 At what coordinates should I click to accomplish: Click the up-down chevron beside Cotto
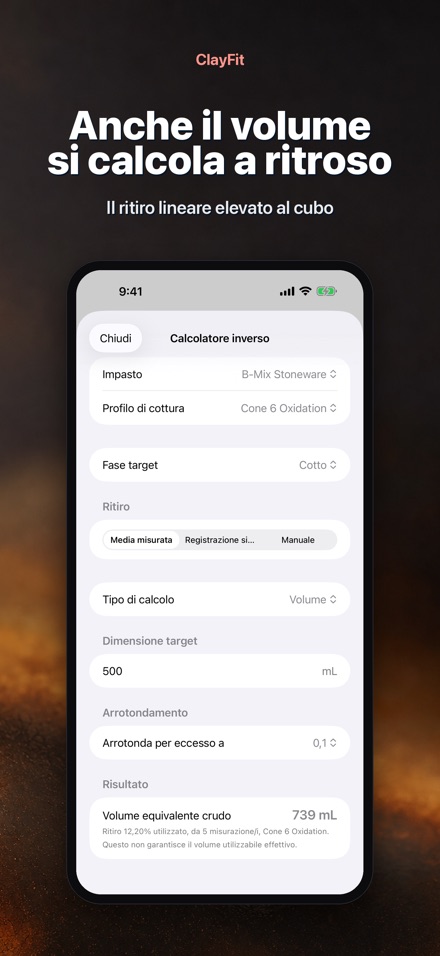click(x=333, y=465)
